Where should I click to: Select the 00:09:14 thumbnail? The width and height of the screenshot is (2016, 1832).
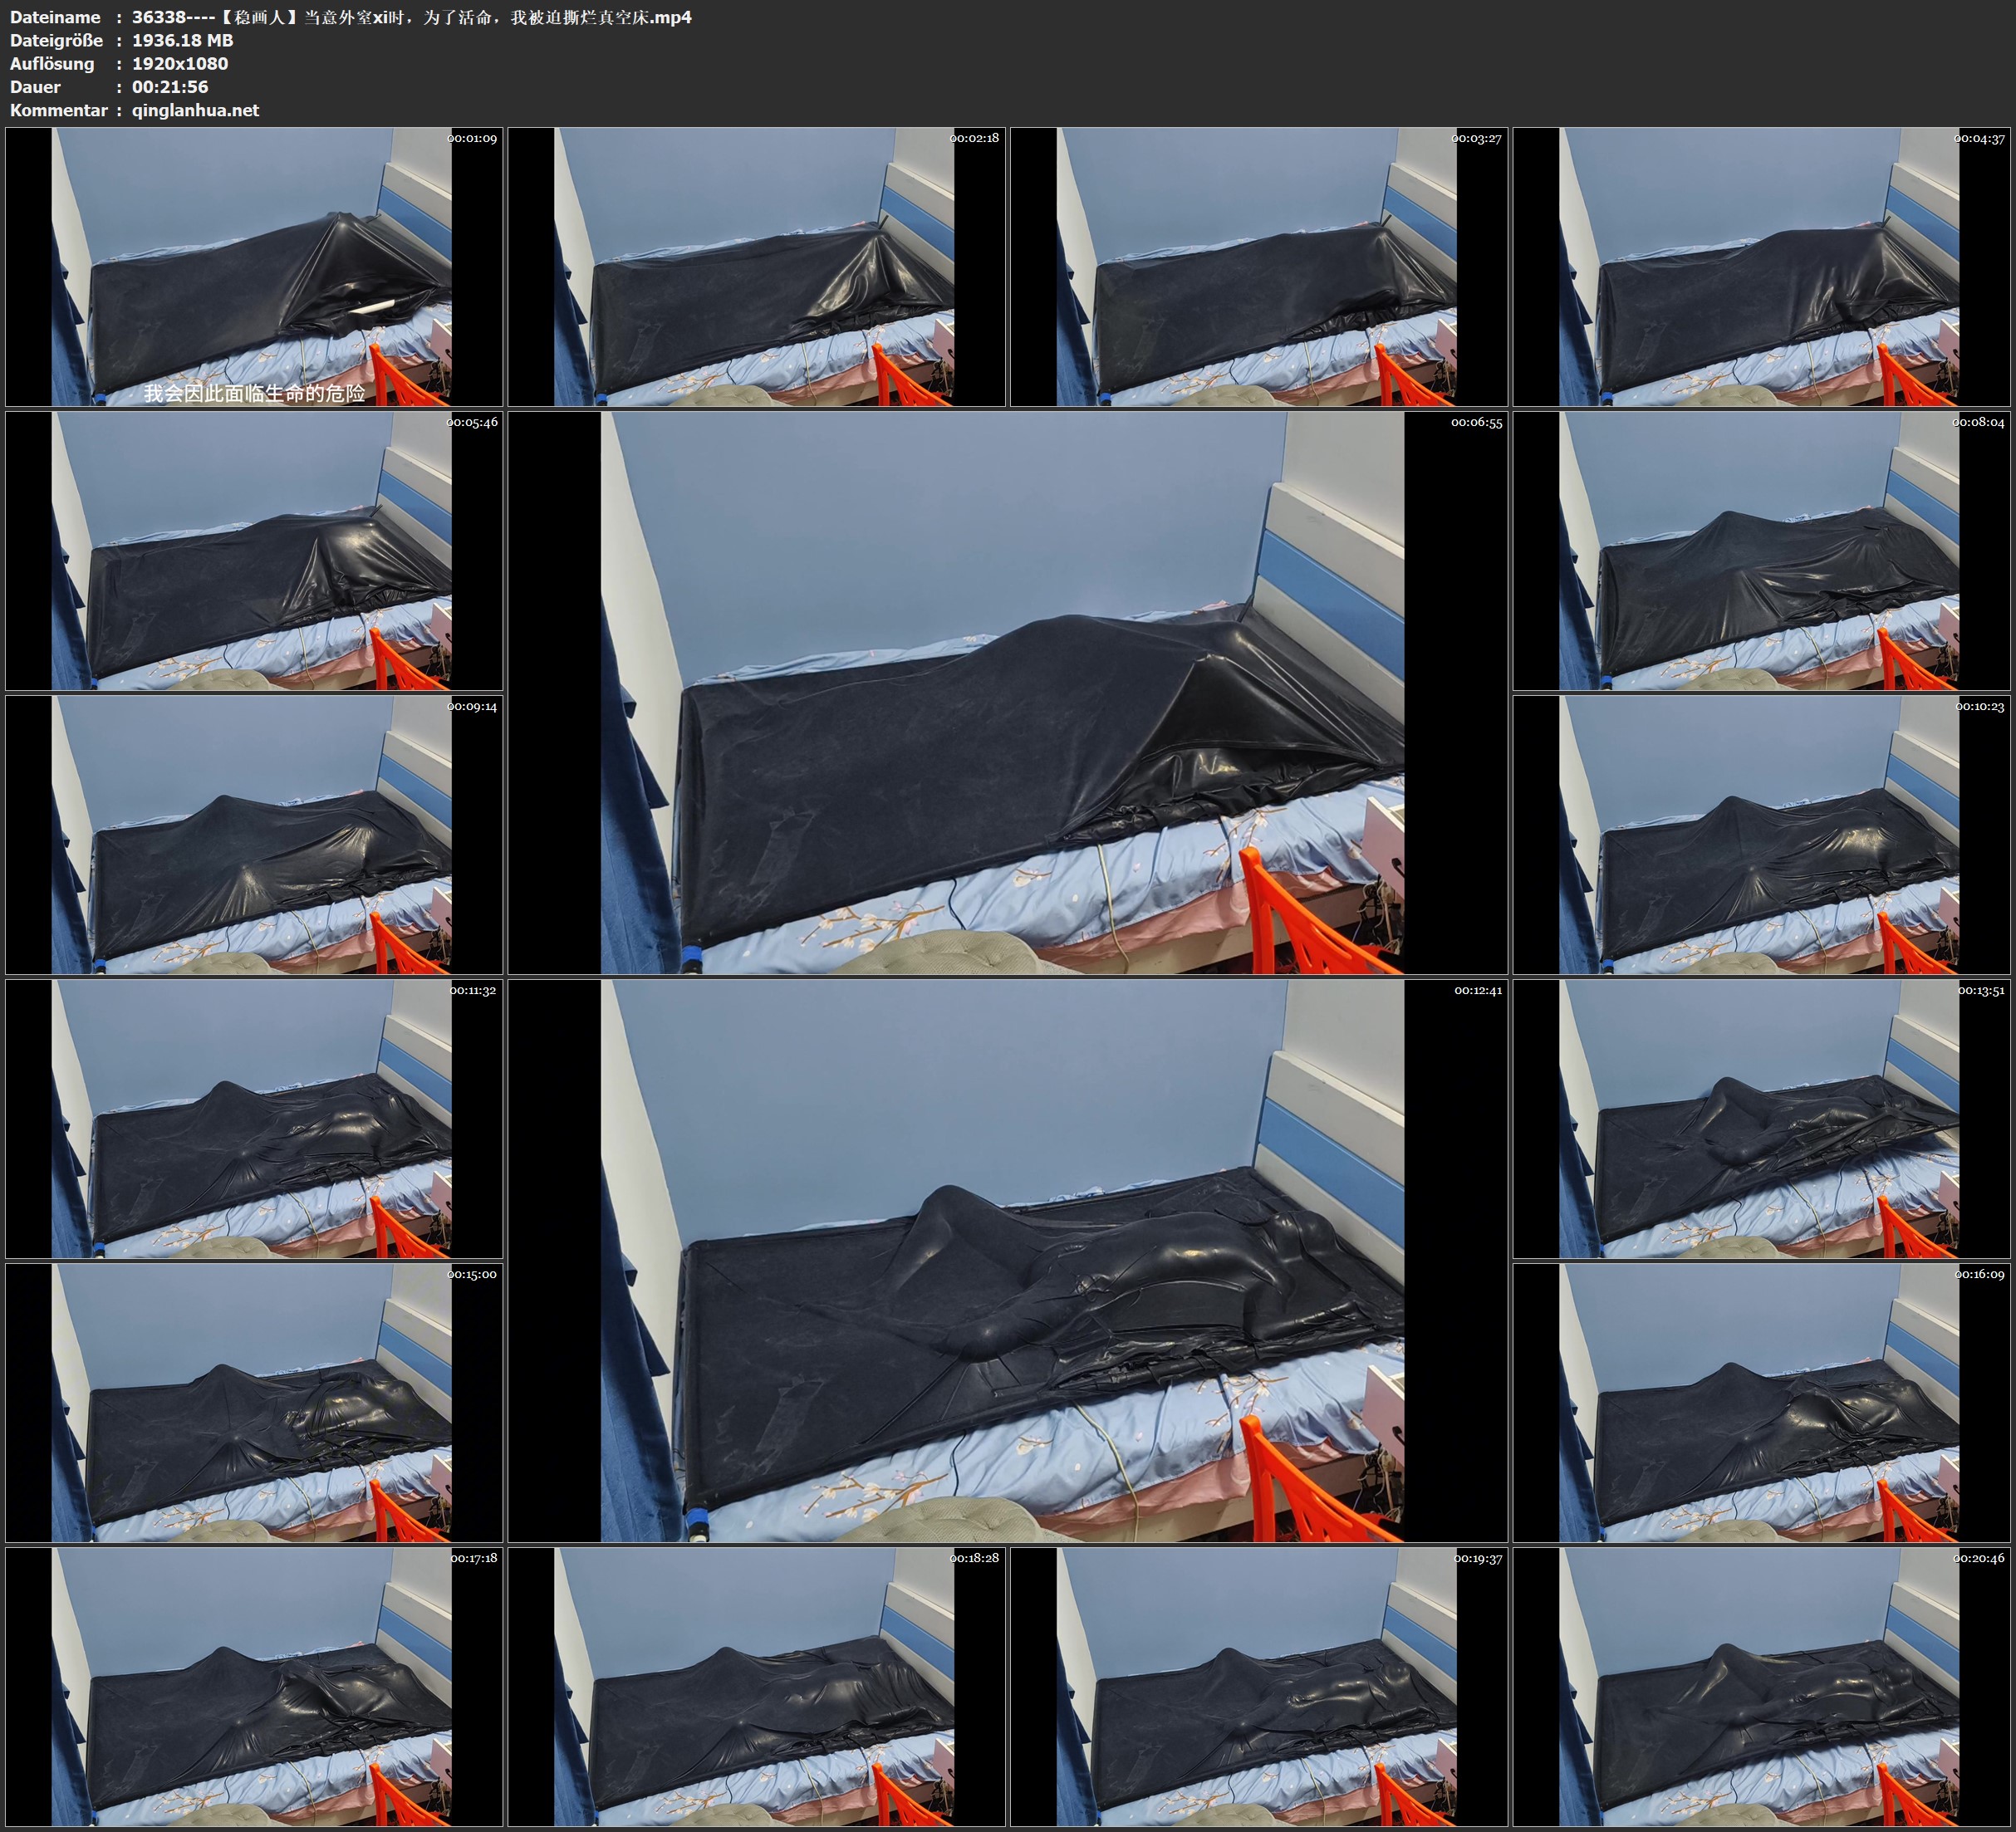pos(253,835)
